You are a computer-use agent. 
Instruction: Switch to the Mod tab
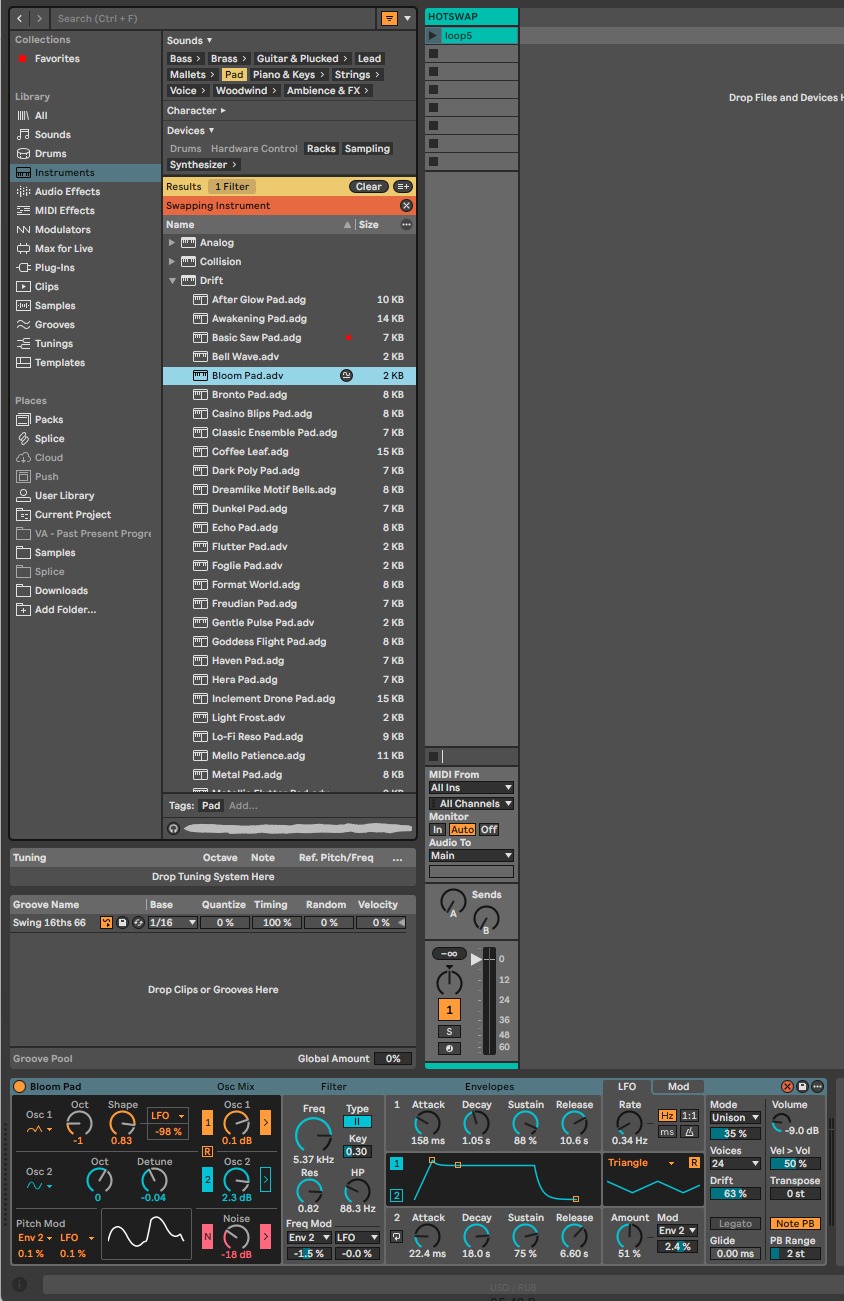678,1086
